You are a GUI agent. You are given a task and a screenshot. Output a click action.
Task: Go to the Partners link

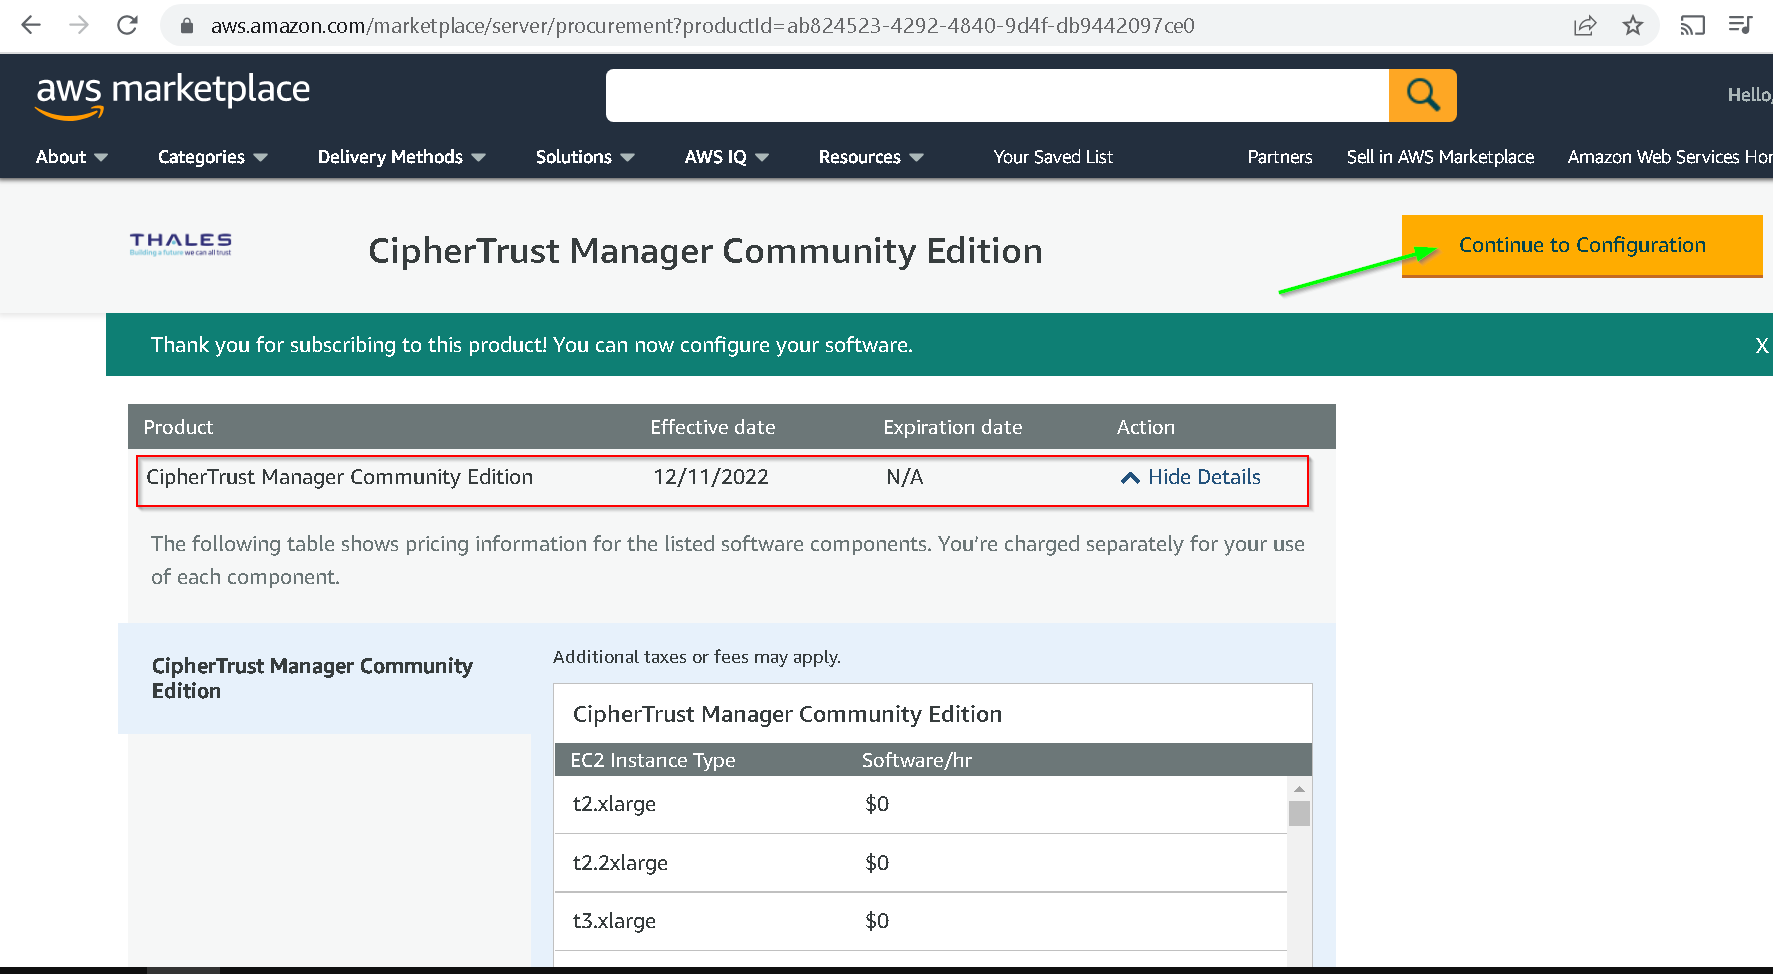[1280, 157]
